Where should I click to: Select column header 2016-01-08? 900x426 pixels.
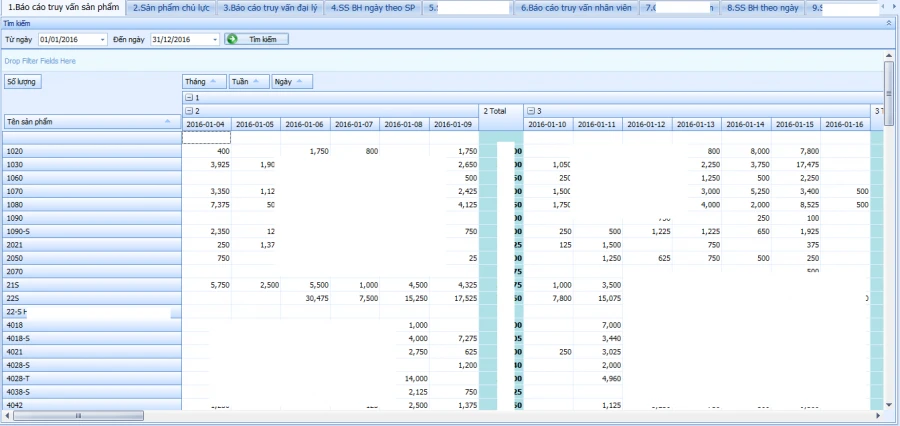(x=404, y=124)
